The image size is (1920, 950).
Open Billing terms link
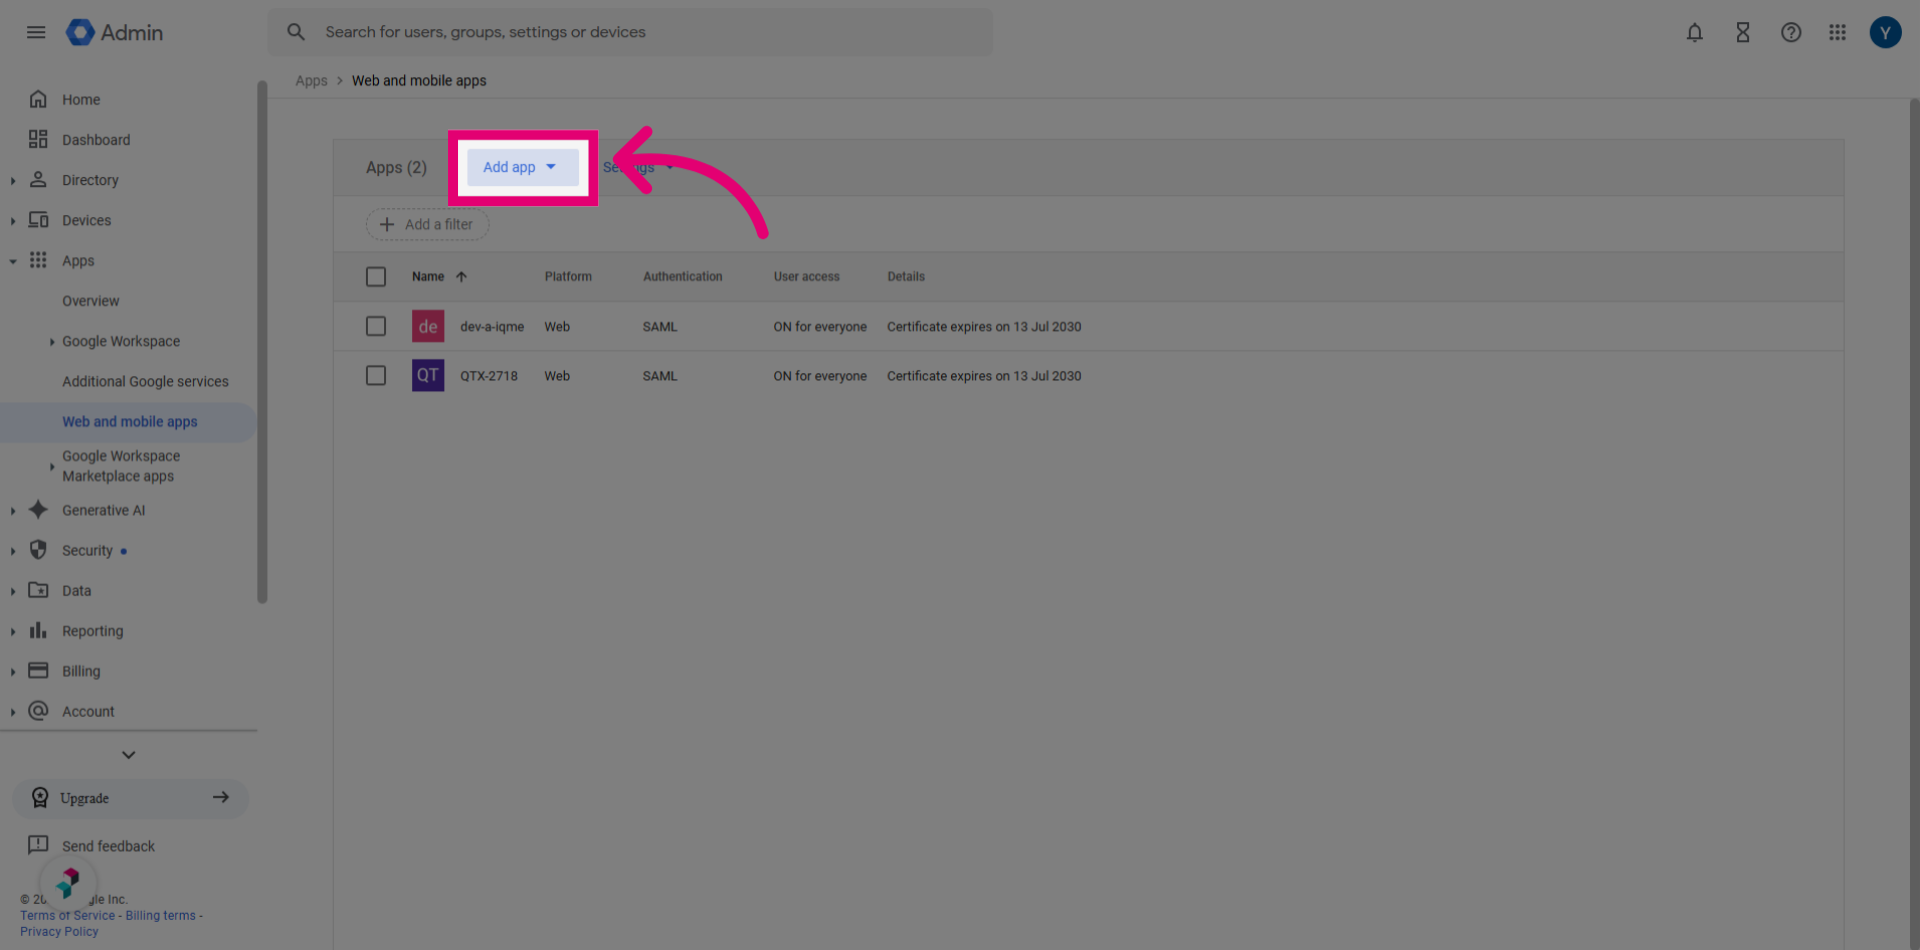160,915
